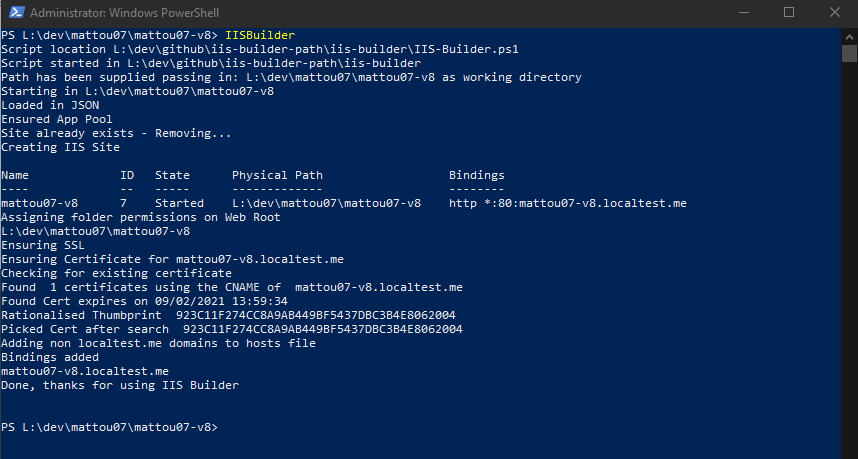This screenshot has height=459, width=858.
Task: Click the Bindings column header
Action: 477,176
